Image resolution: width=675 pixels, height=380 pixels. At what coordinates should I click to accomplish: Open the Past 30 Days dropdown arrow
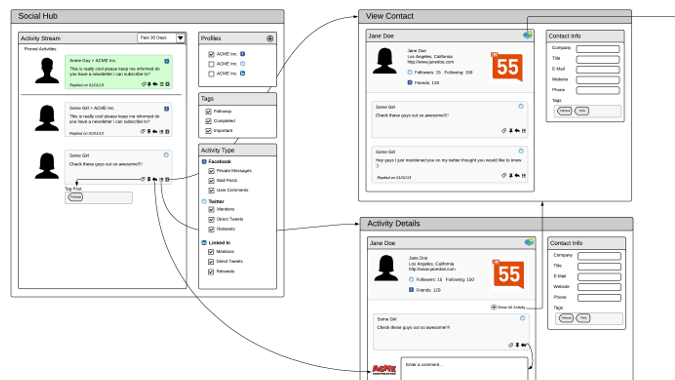point(180,38)
